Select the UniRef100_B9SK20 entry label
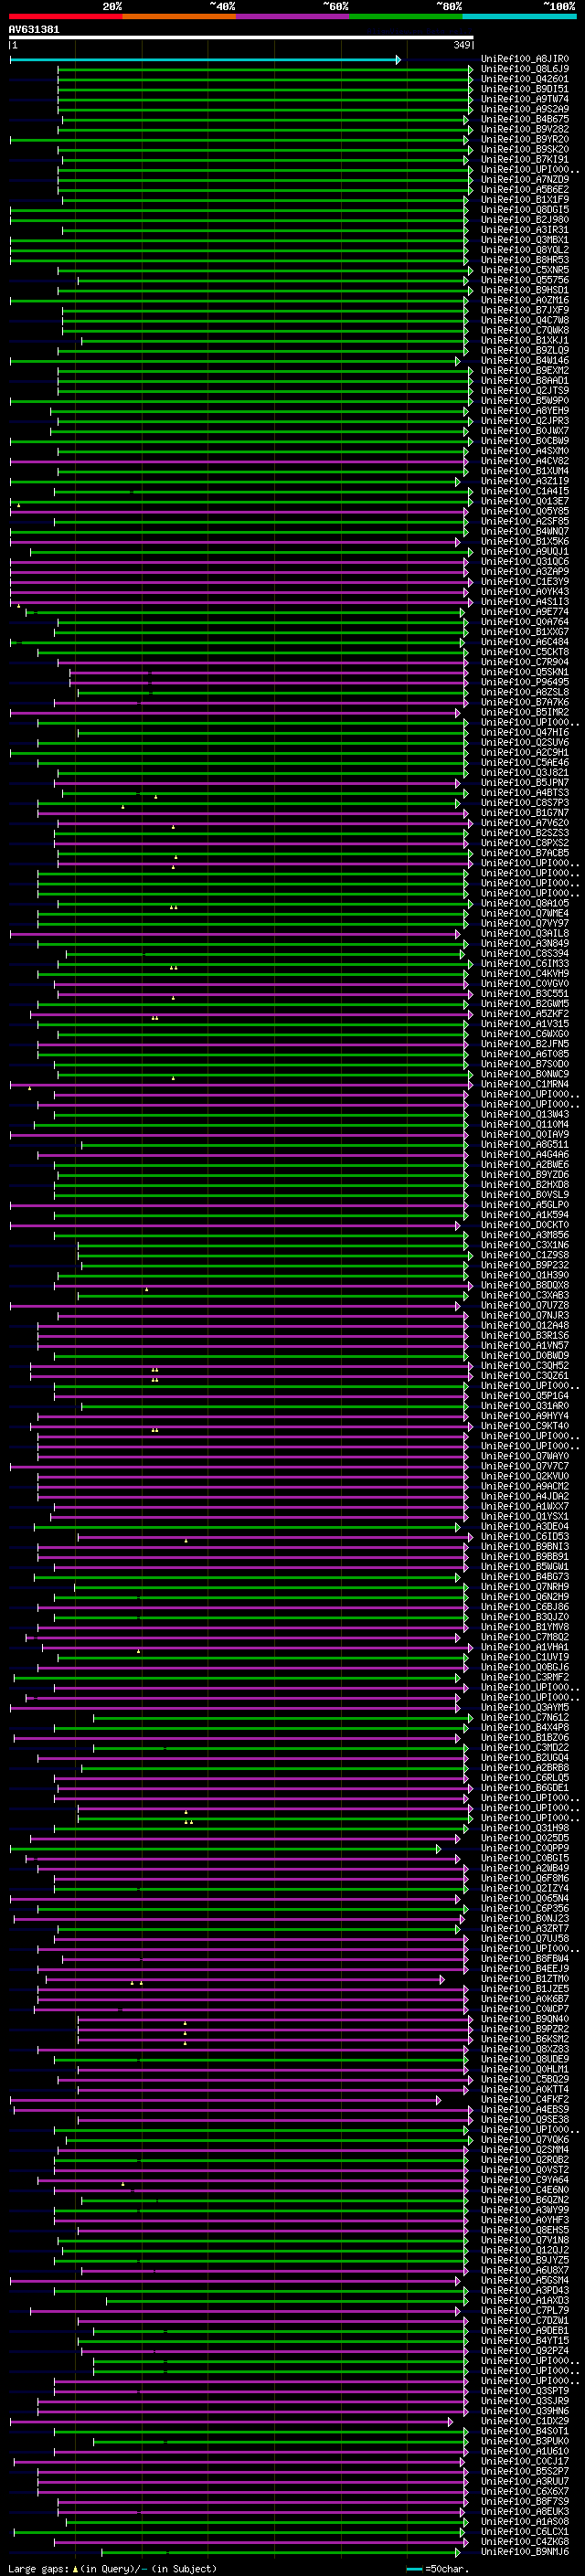585x2576 pixels. [x=524, y=149]
